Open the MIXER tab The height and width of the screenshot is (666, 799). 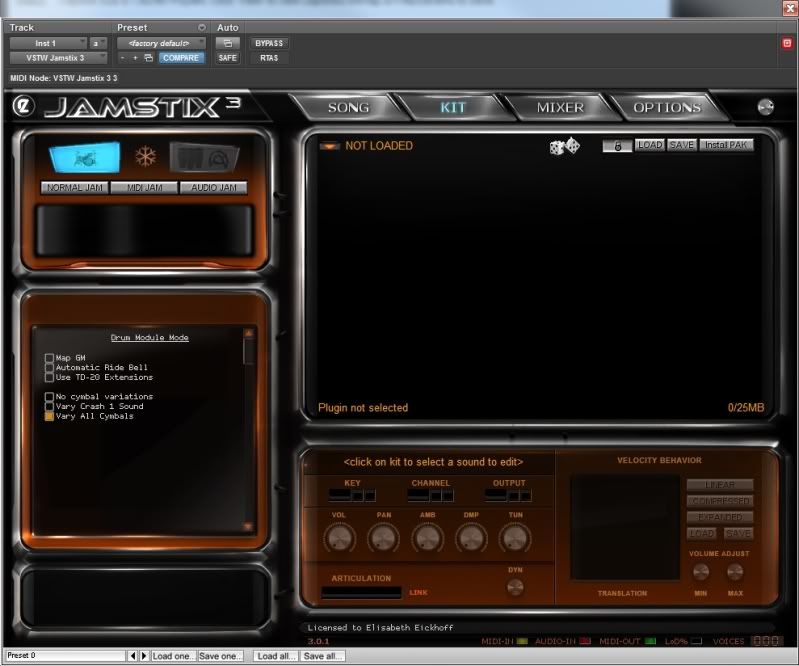[x=560, y=107]
